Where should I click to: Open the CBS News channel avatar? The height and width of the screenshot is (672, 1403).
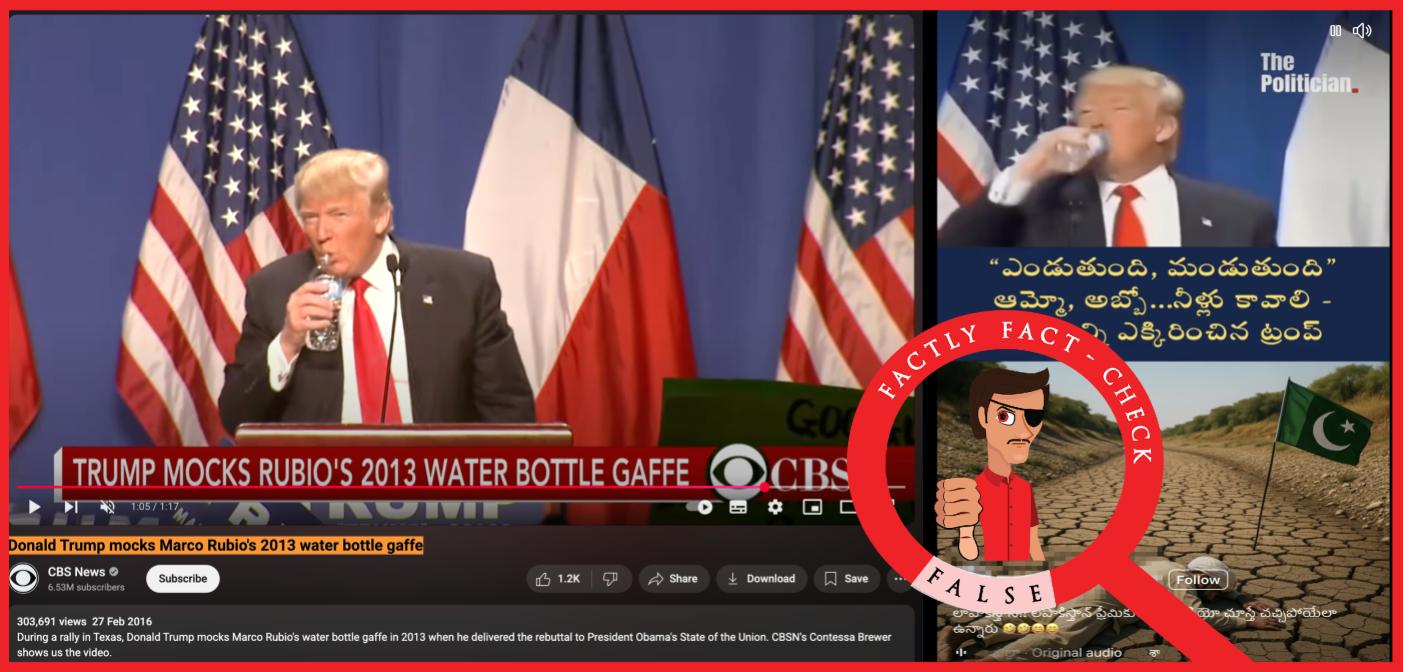pyautogui.click(x=23, y=579)
